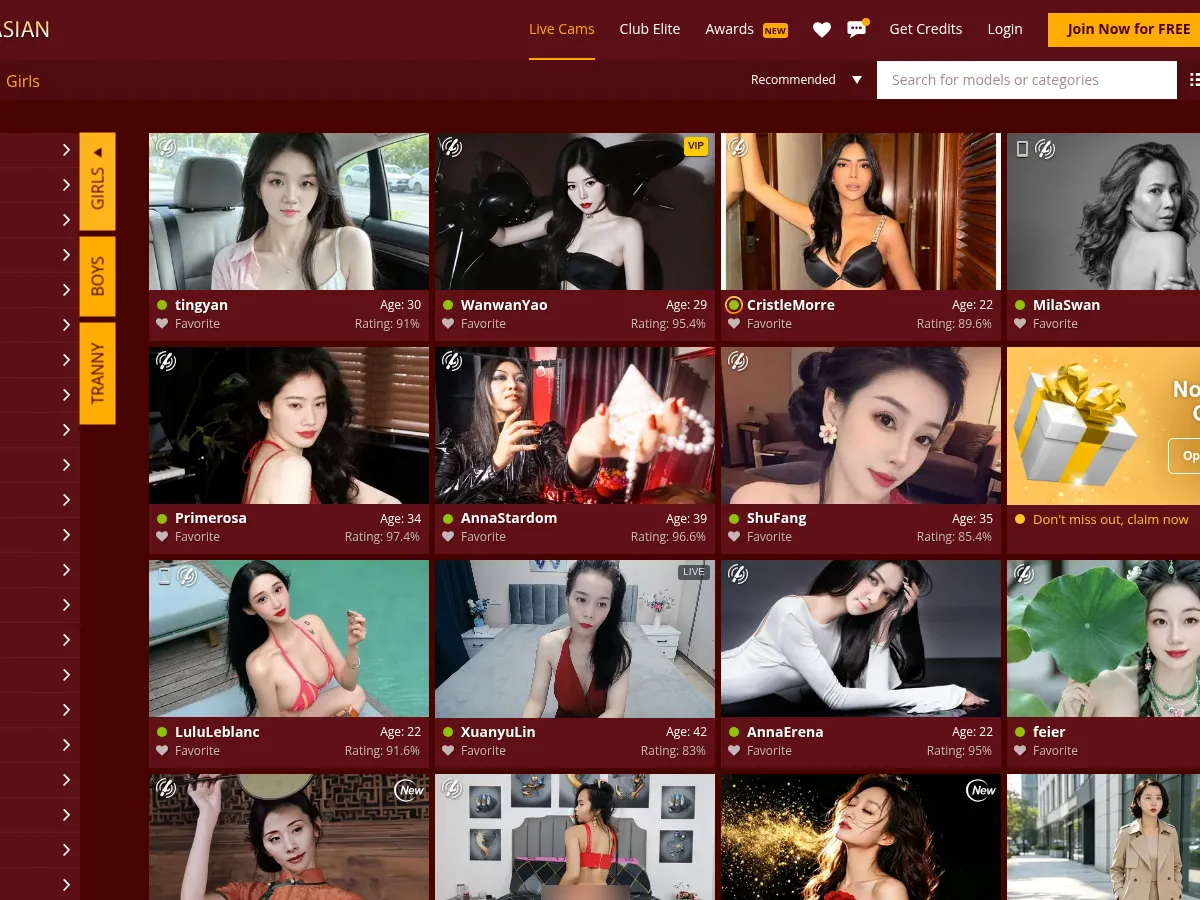Click the audio icon on ShuFang's thumbnail
The height and width of the screenshot is (900, 1200).
pos(738,361)
